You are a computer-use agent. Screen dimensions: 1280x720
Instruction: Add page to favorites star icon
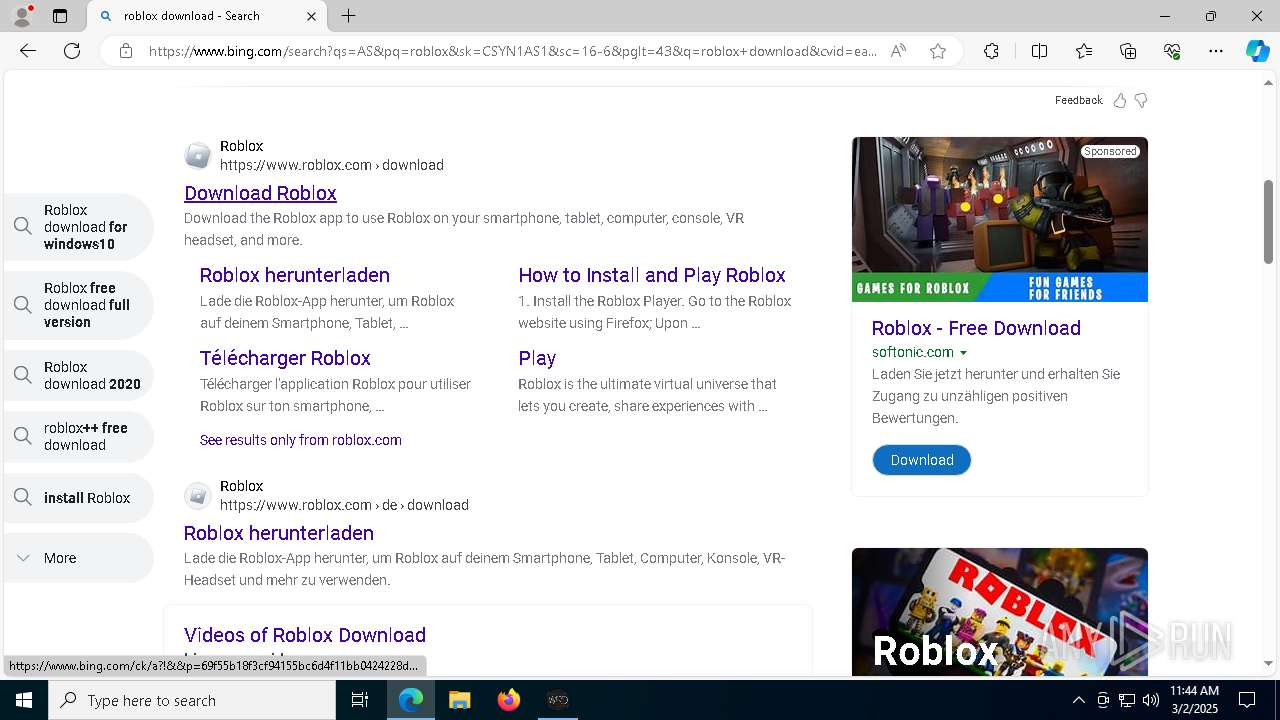938,51
